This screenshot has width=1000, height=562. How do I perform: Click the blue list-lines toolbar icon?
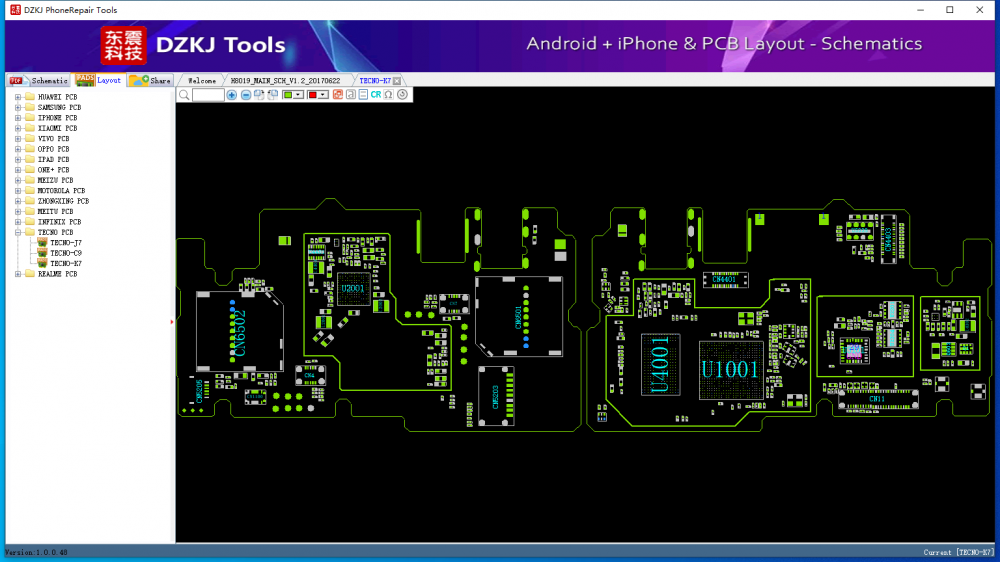click(363, 95)
